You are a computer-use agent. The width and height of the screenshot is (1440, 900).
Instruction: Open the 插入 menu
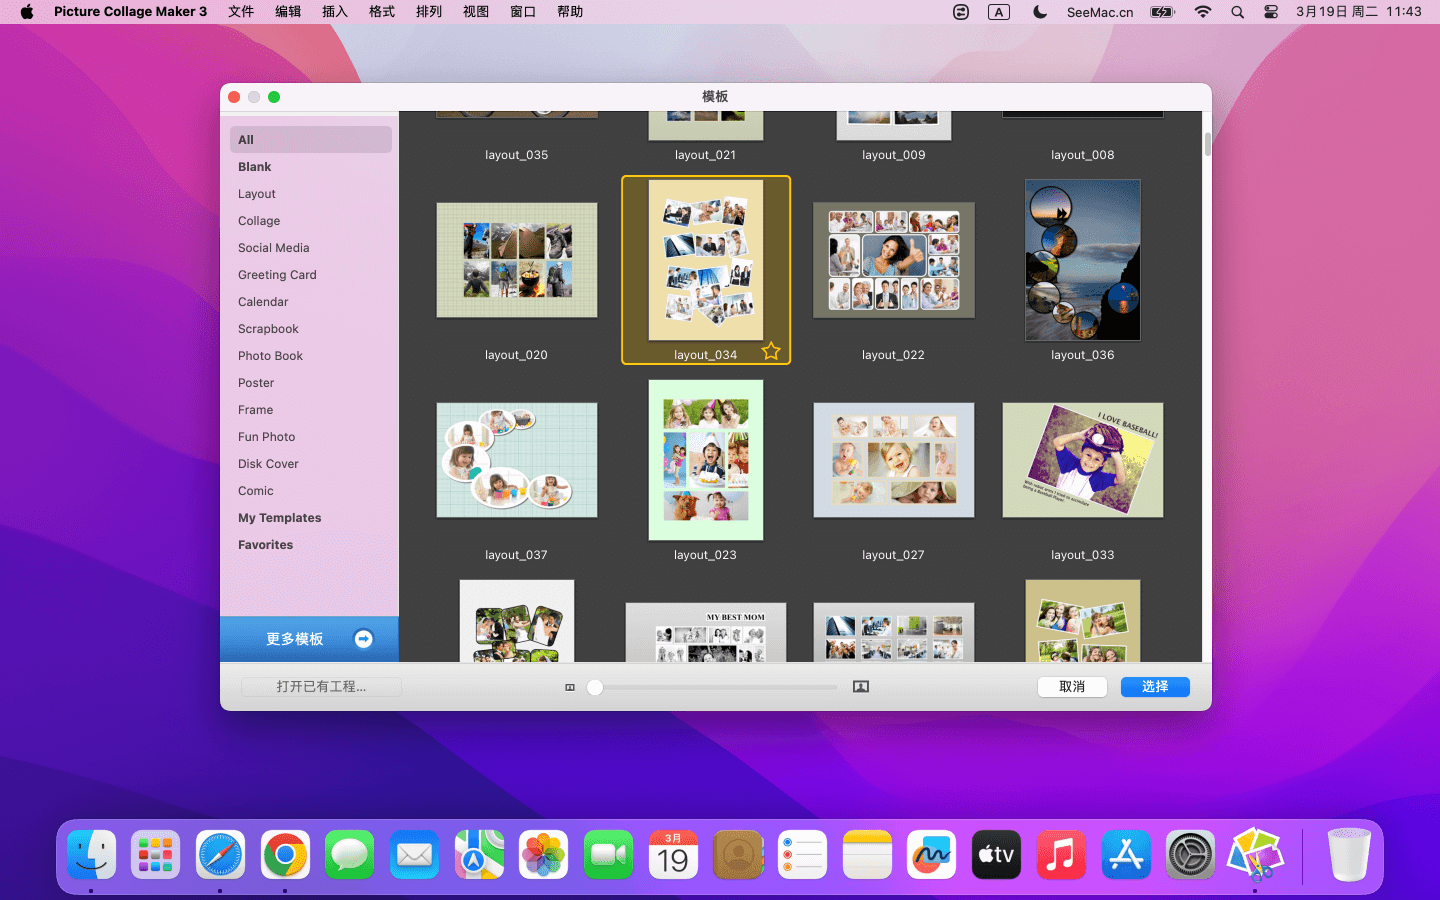tap(335, 12)
